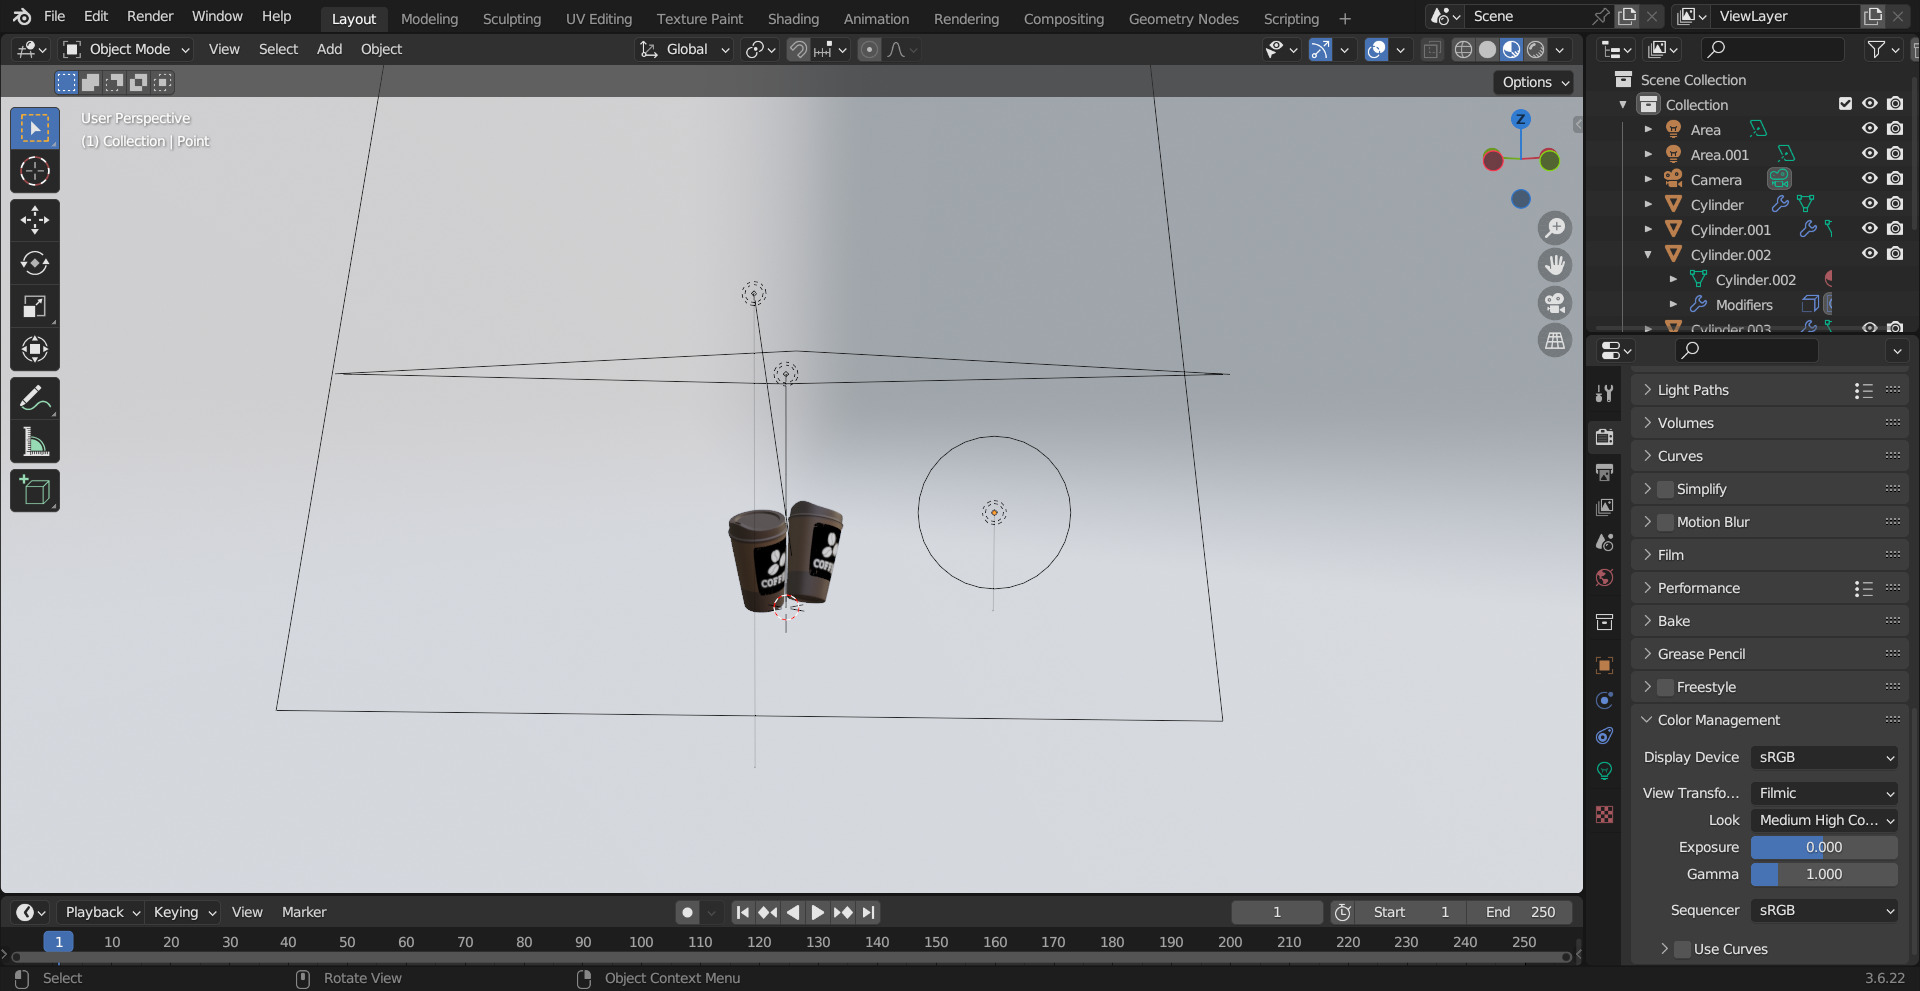Jump to the last frame
Image resolution: width=1920 pixels, height=991 pixels.
point(868,912)
